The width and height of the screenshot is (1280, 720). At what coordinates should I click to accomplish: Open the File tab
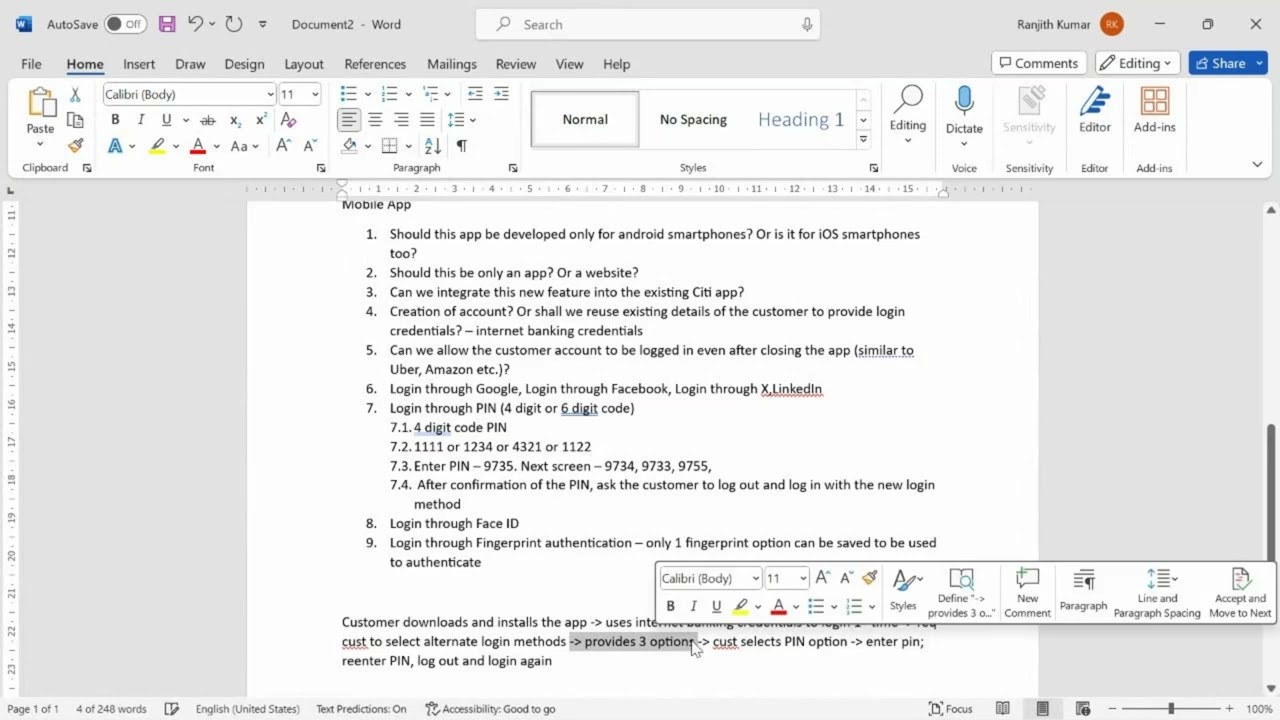[31, 64]
